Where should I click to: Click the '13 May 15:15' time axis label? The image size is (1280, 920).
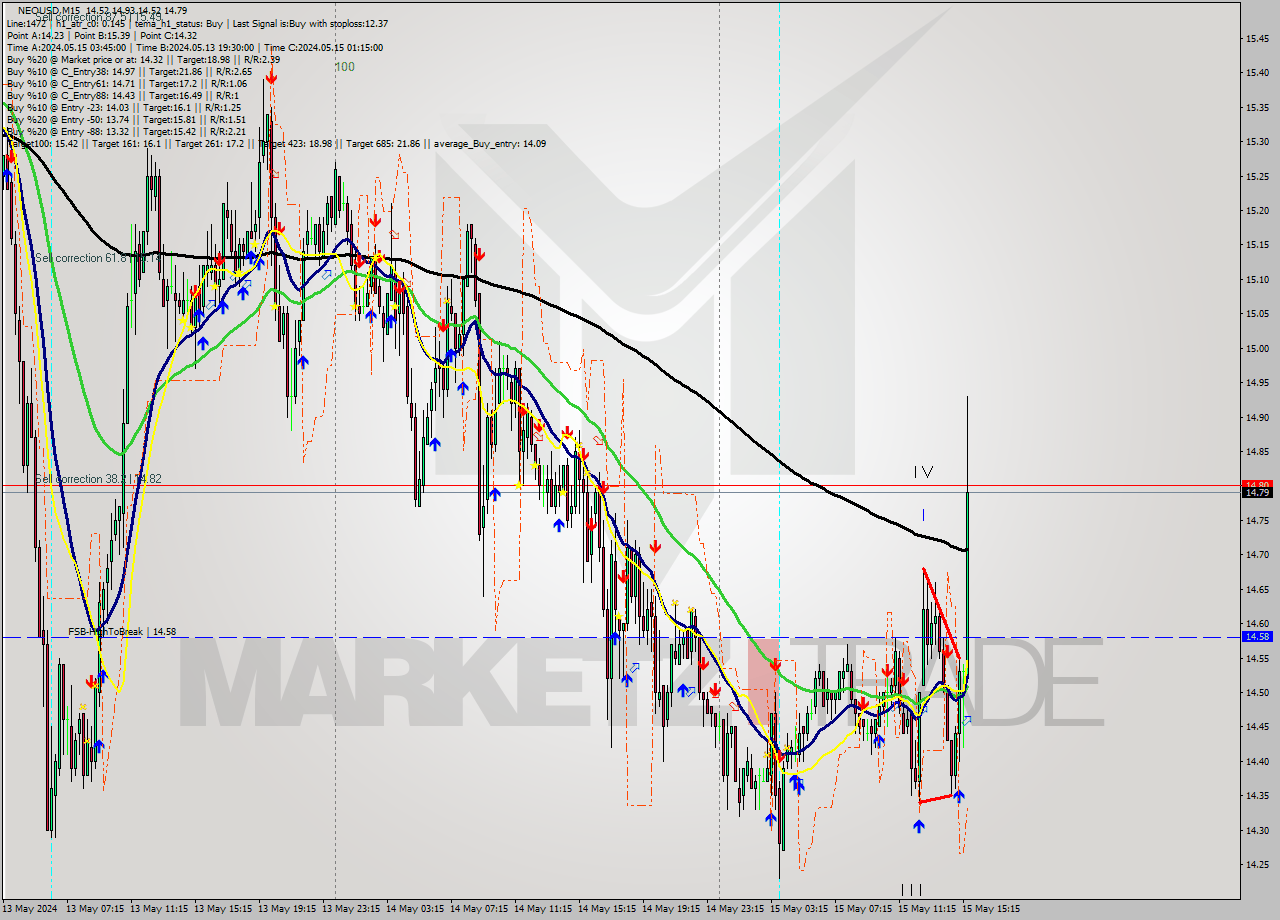point(223,909)
